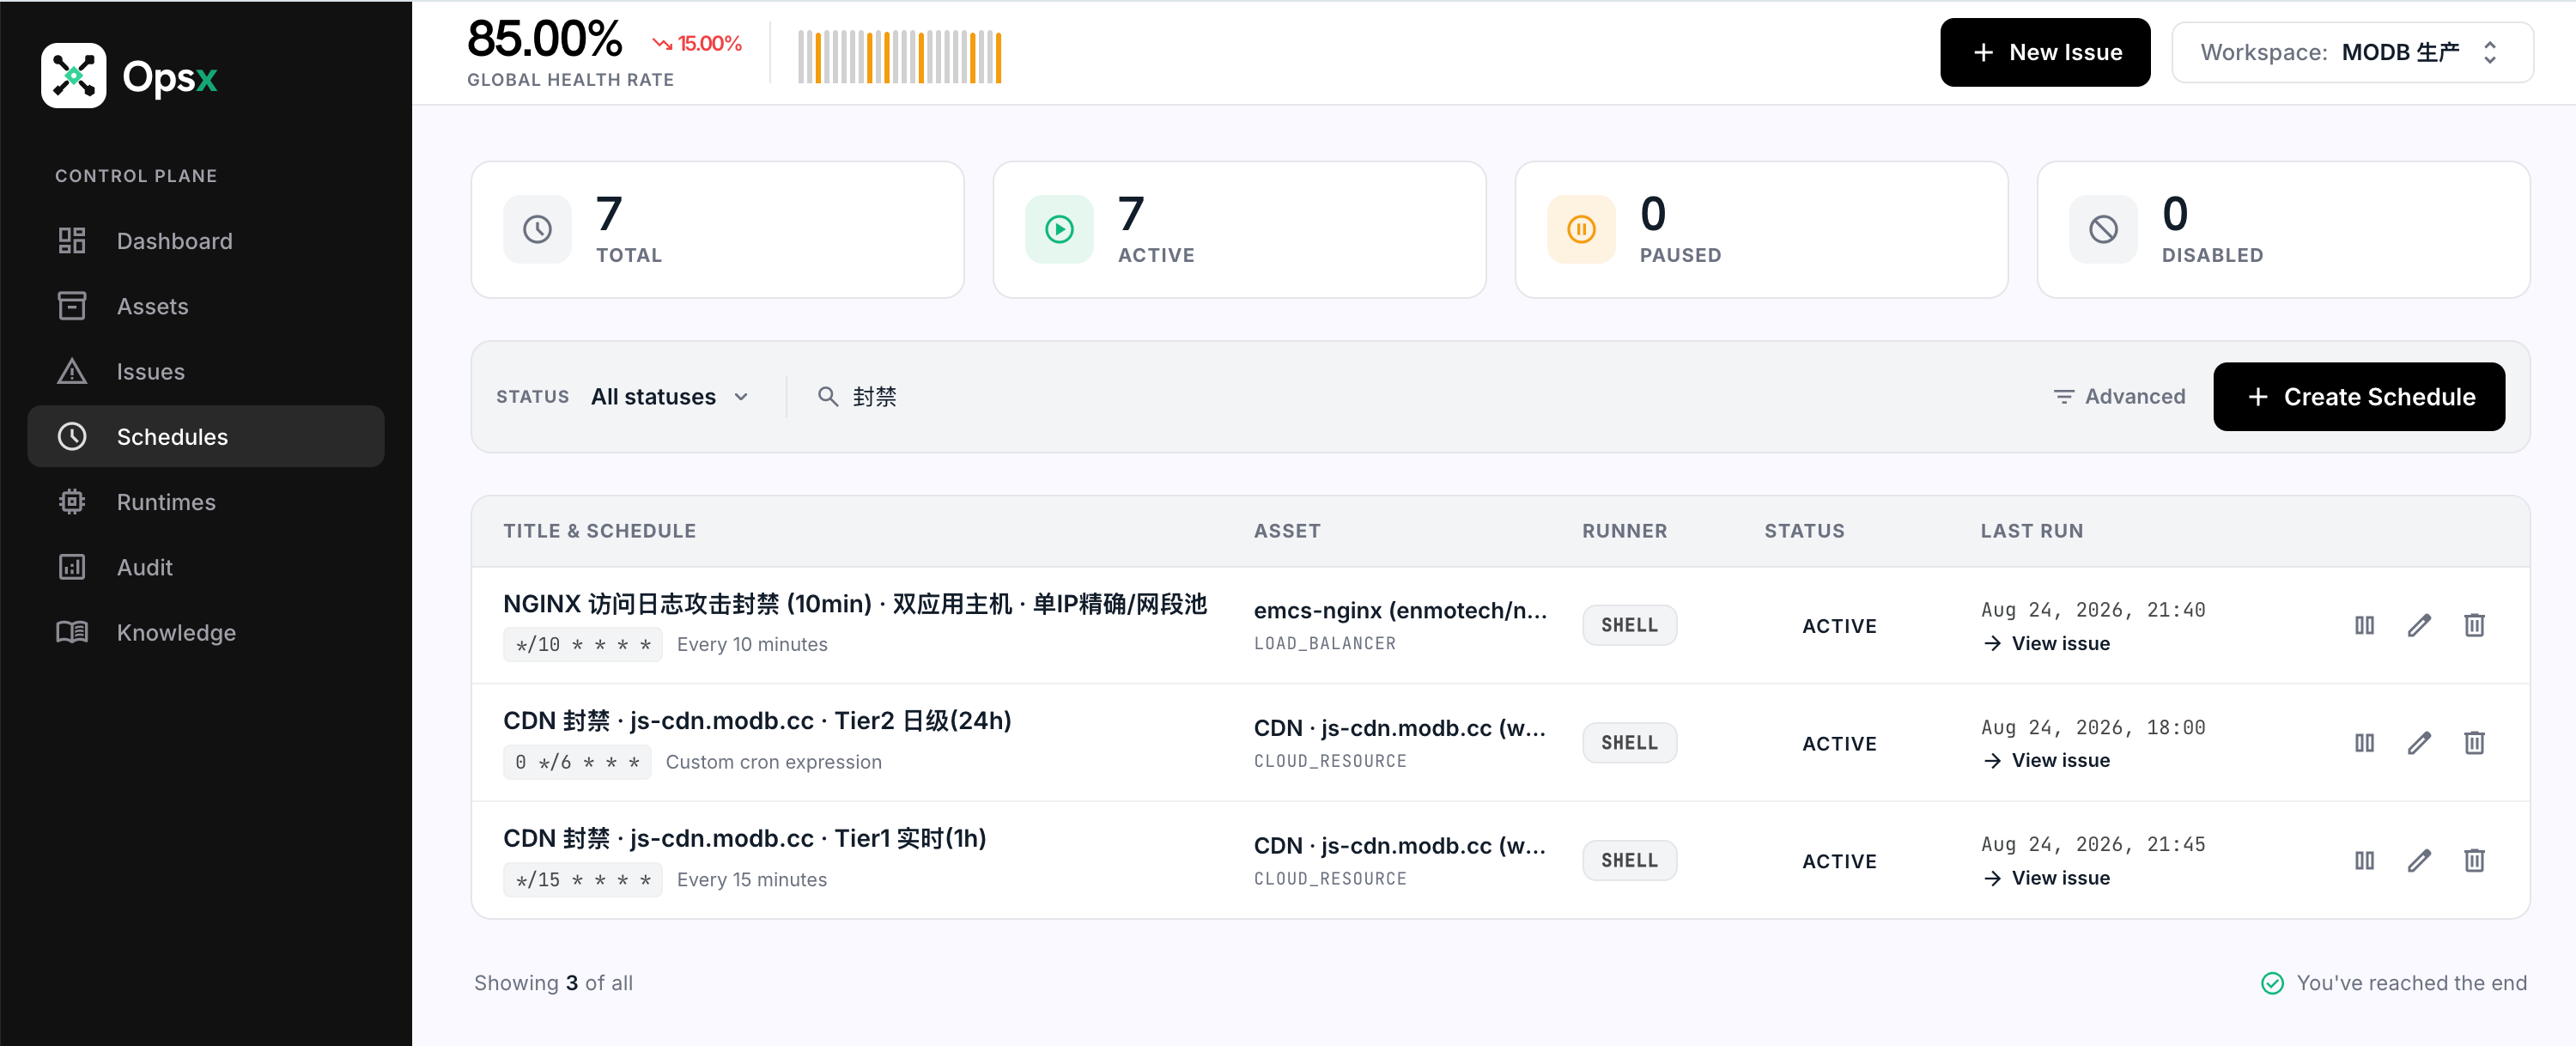Select Schedules in the sidebar
Screen dimensions: 2576x1046
point(206,436)
